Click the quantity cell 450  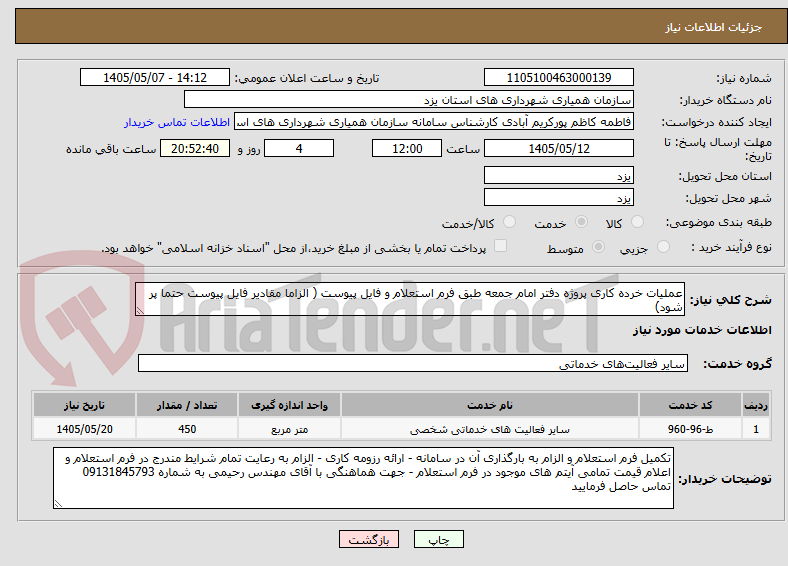[187, 429]
